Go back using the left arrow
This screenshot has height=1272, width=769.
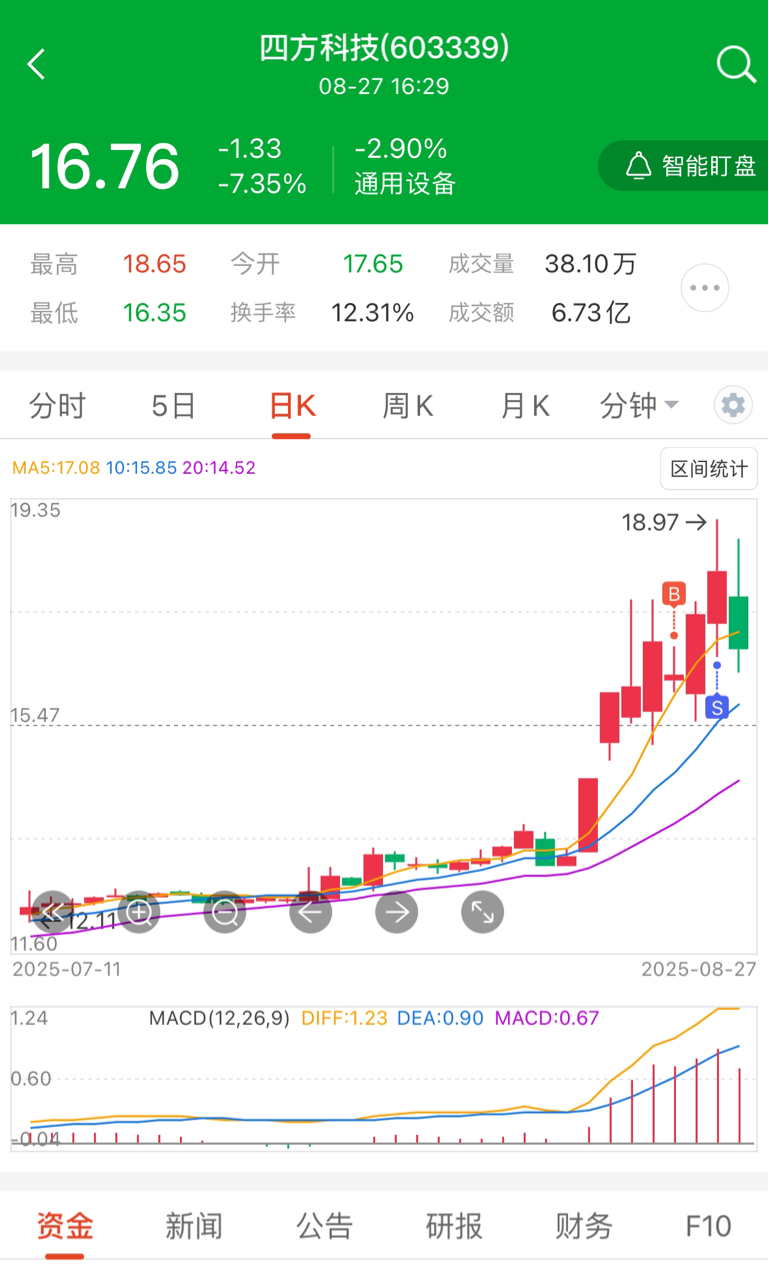pos(36,65)
